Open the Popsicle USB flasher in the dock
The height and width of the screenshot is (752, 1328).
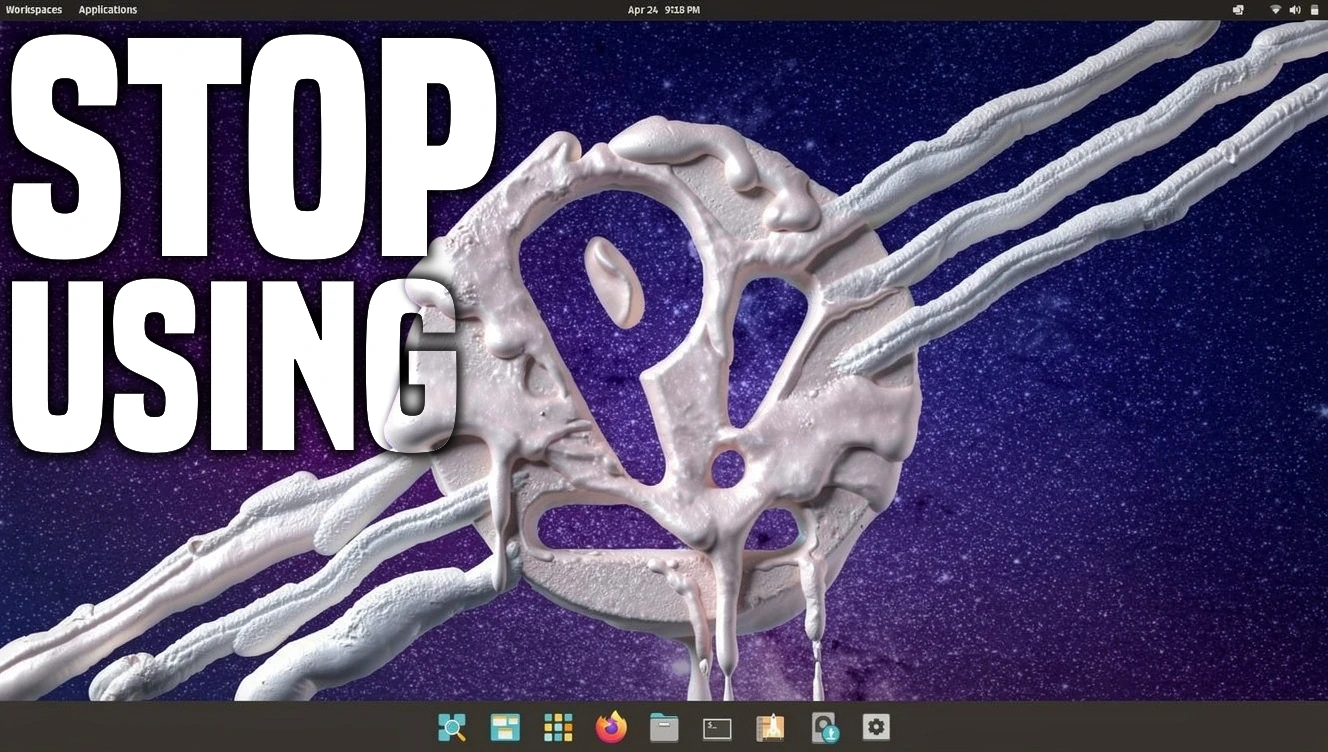(824, 727)
